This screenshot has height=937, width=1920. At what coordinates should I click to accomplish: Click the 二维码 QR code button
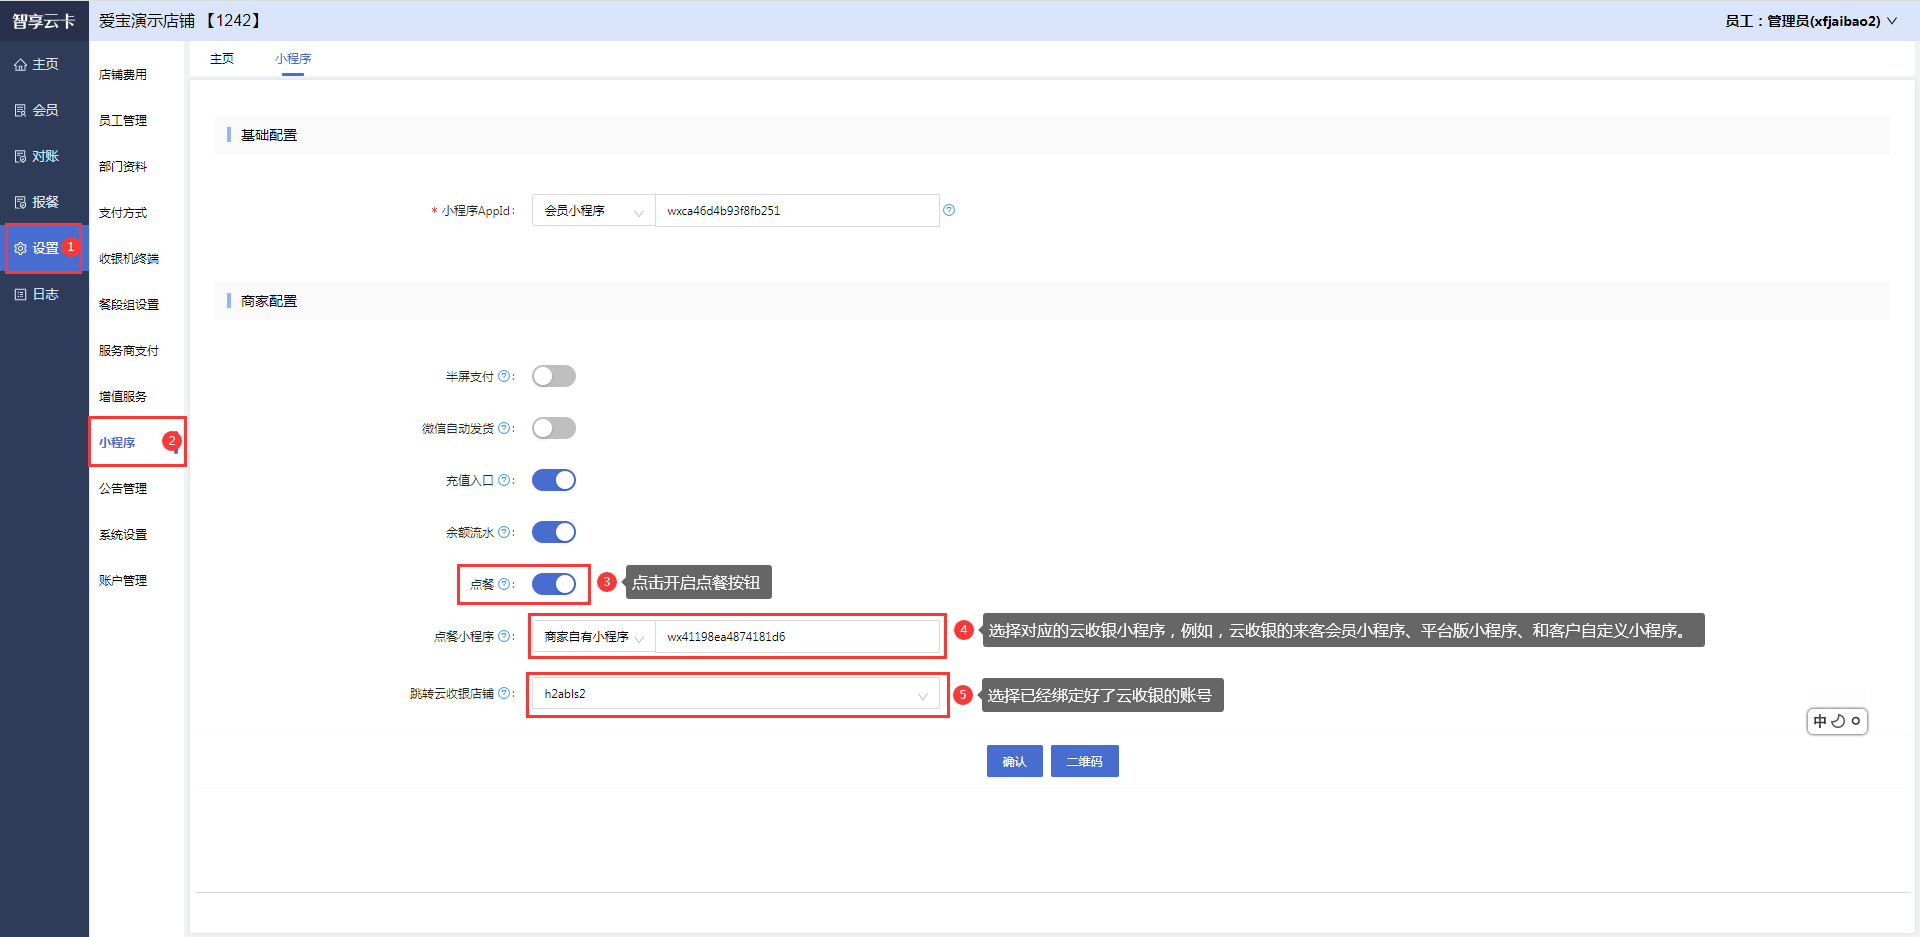coord(1084,761)
